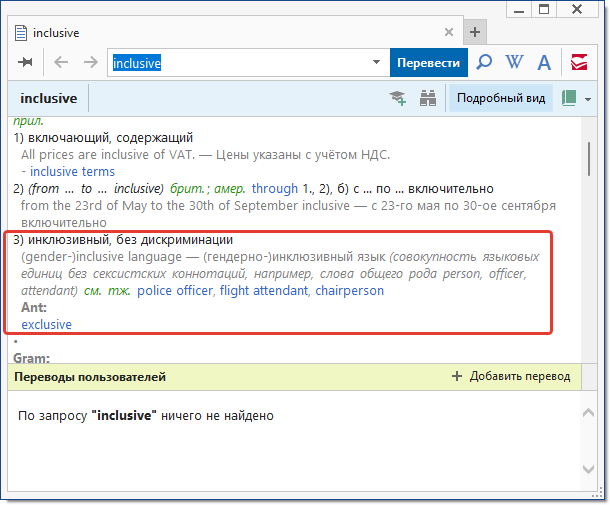Open the green dictionary book dropdown arrow
The width and height of the screenshot is (610, 505).
pos(588,99)
